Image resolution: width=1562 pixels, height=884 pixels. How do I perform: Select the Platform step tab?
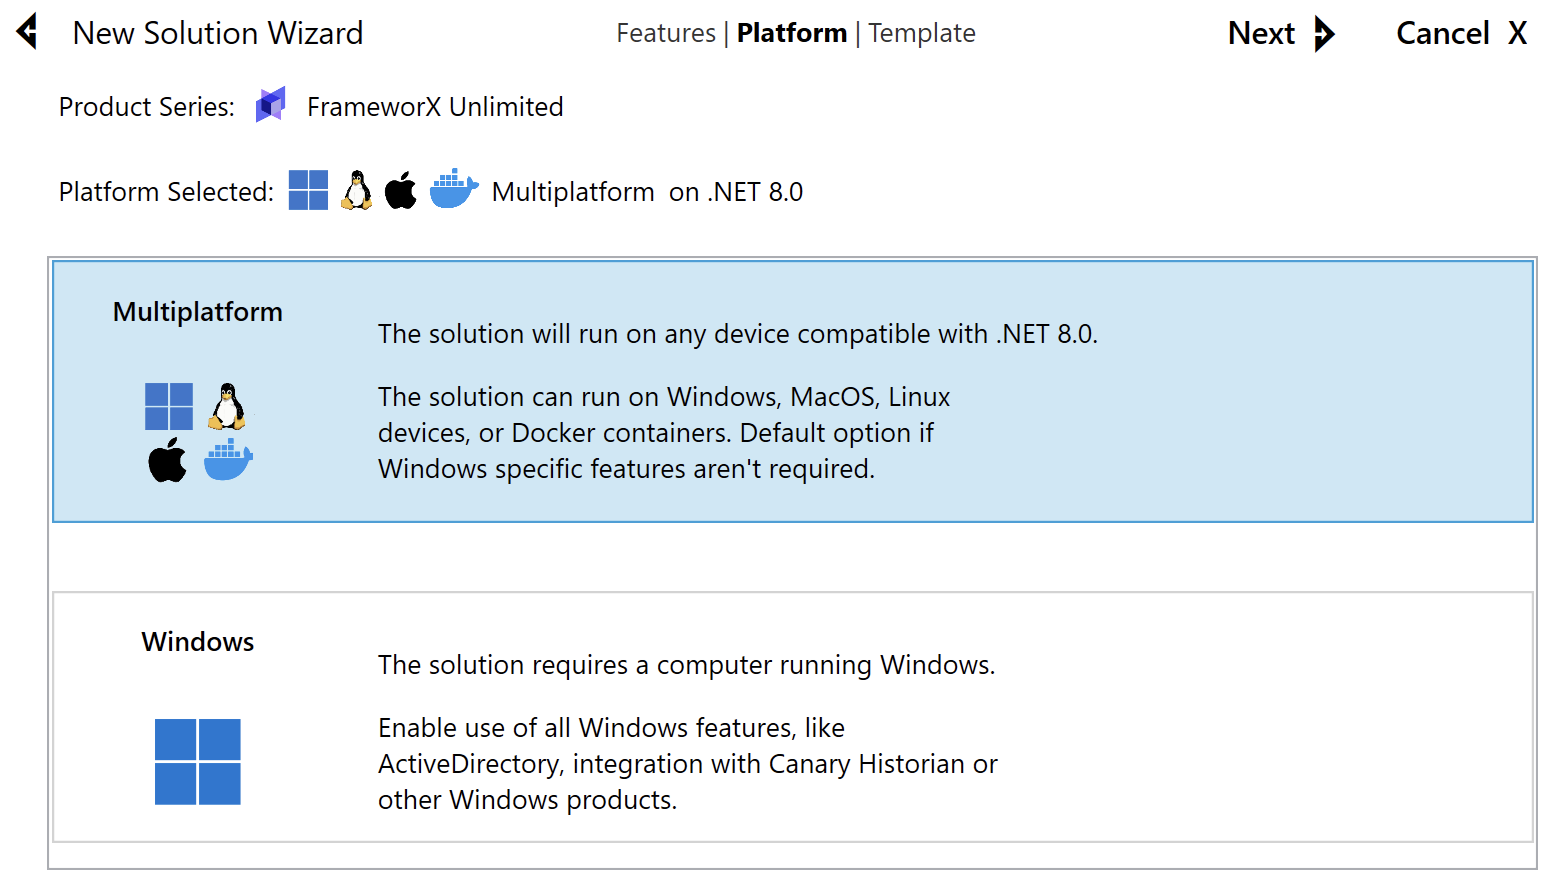(x=791, y=33)
